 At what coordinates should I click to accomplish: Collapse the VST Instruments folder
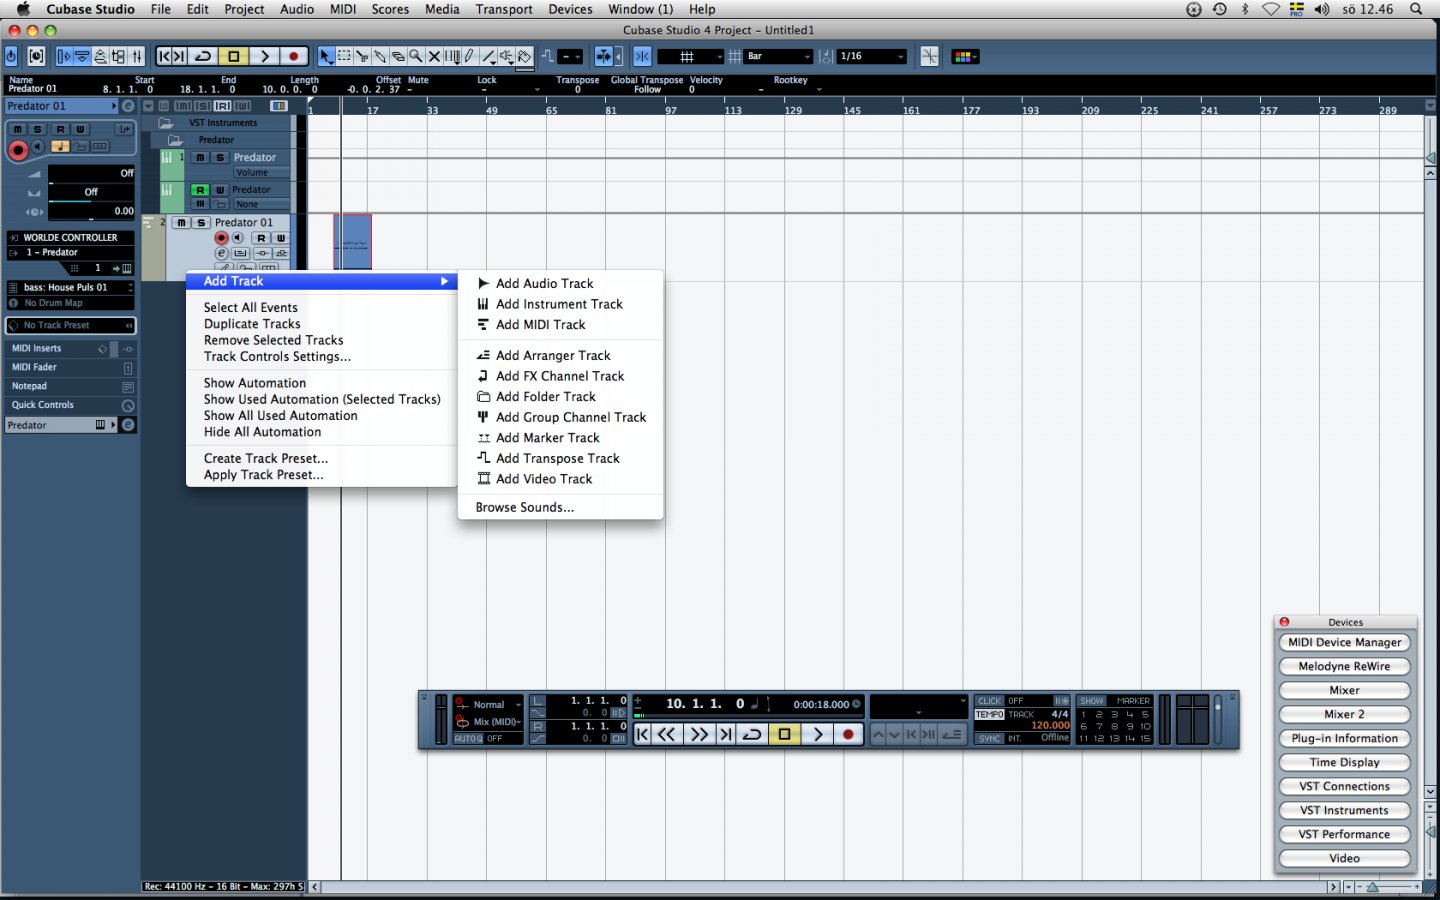point(166,123)
